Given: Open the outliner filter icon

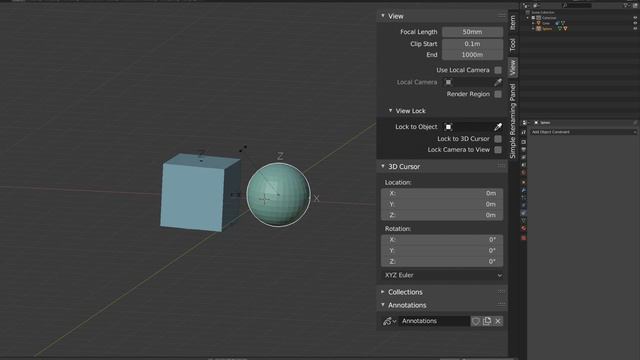Looking at the screenshot, I should pyautogui.click(x=627, y=5).
